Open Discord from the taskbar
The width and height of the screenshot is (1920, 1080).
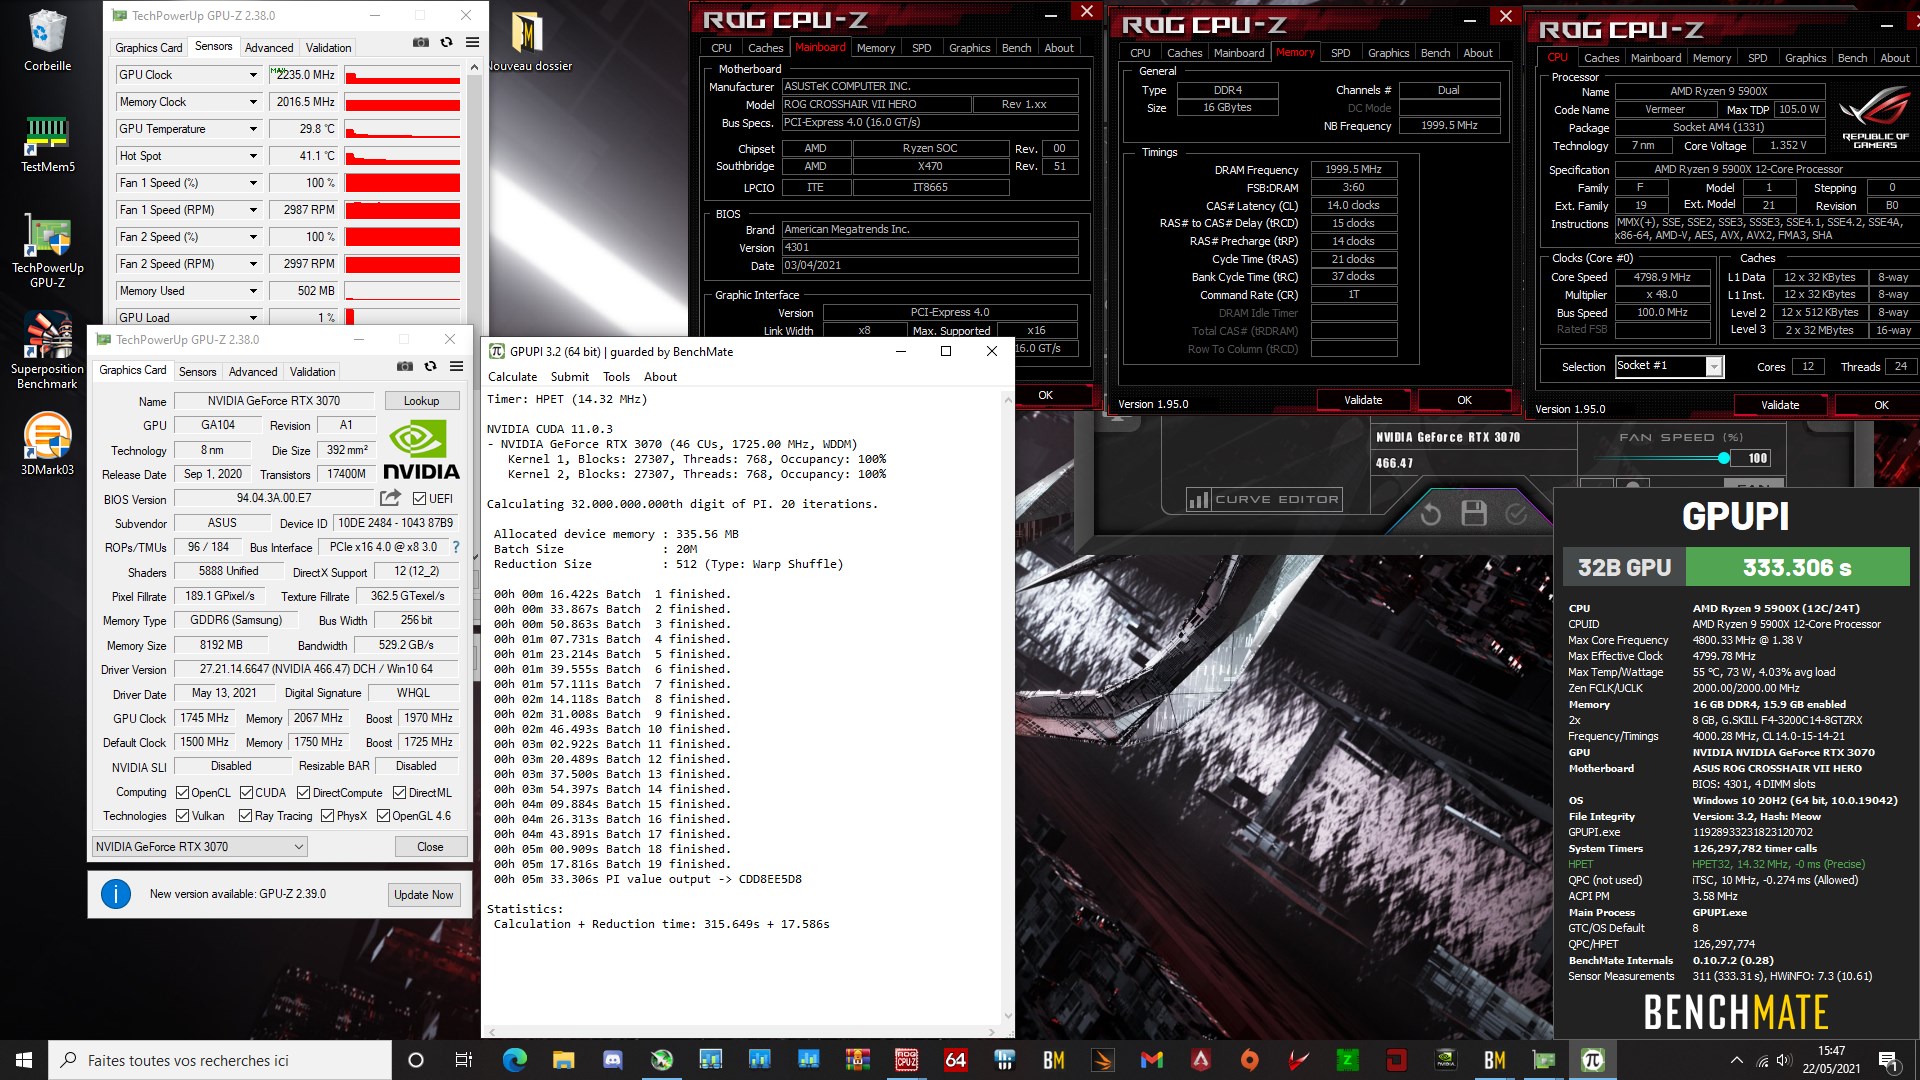pyautogui.click(x=612, y=1060)
